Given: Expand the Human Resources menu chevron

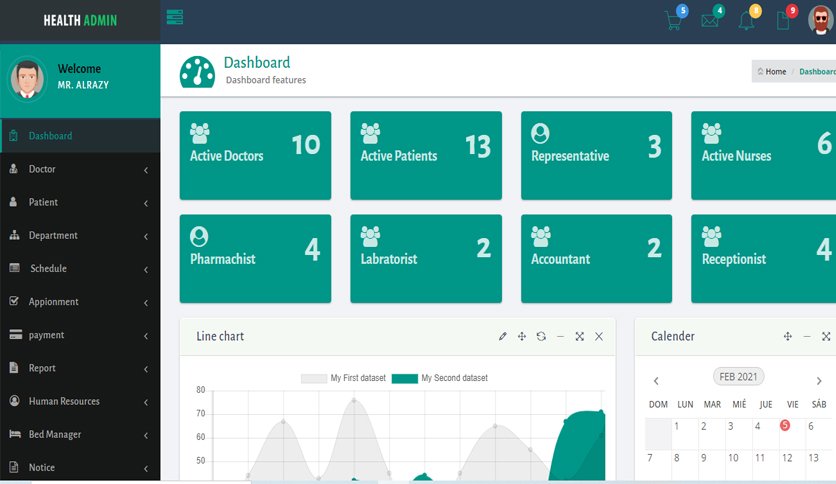Looking at the screenshot, I should [146, 402].
